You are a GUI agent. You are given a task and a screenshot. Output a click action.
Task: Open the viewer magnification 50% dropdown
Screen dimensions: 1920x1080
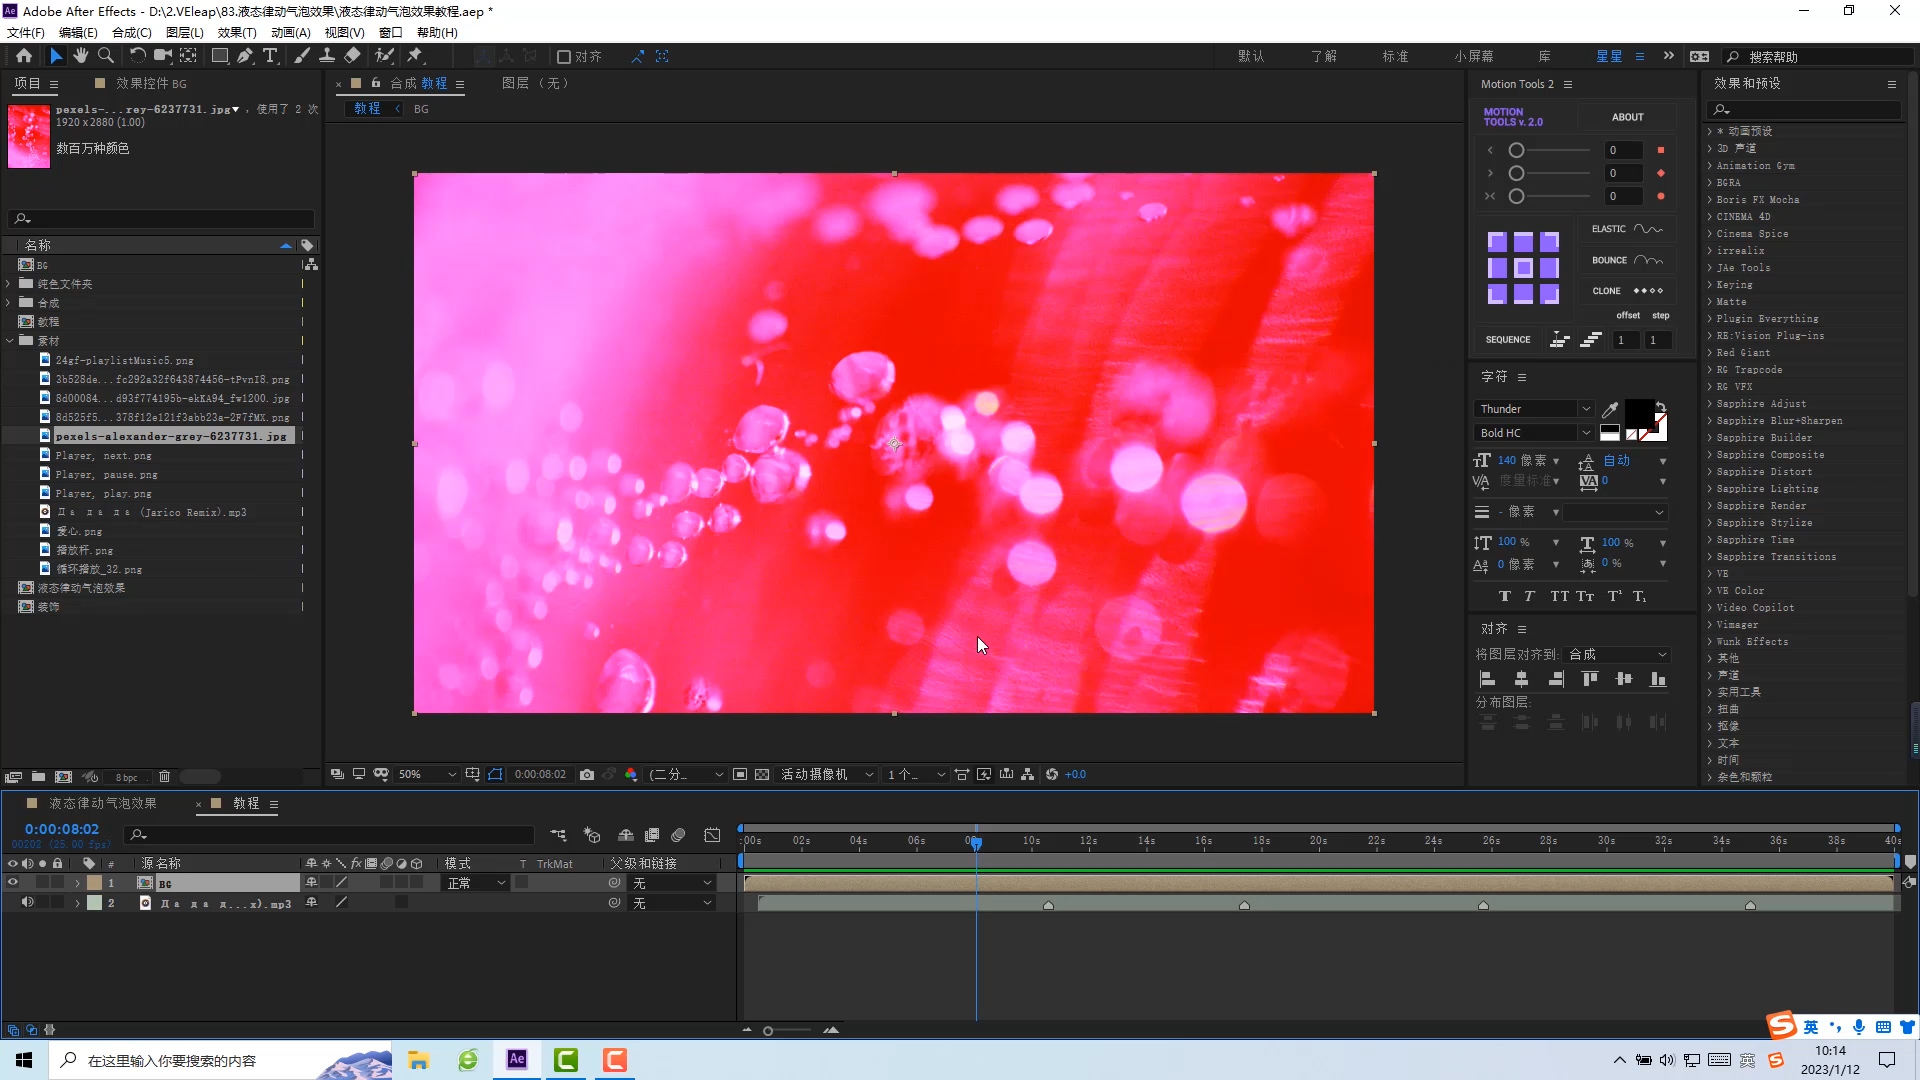(x=427, y=774)
